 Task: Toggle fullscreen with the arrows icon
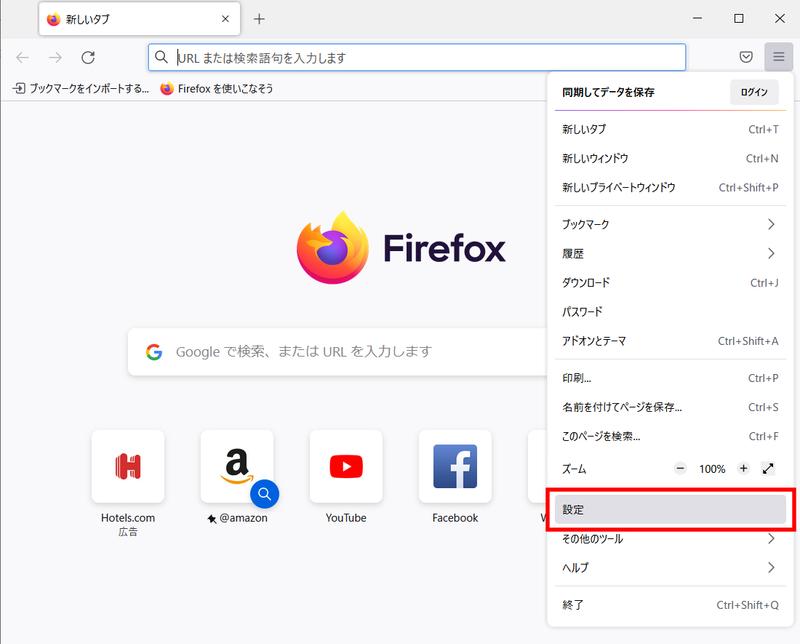pyautogui.click(x=768, y=468)
